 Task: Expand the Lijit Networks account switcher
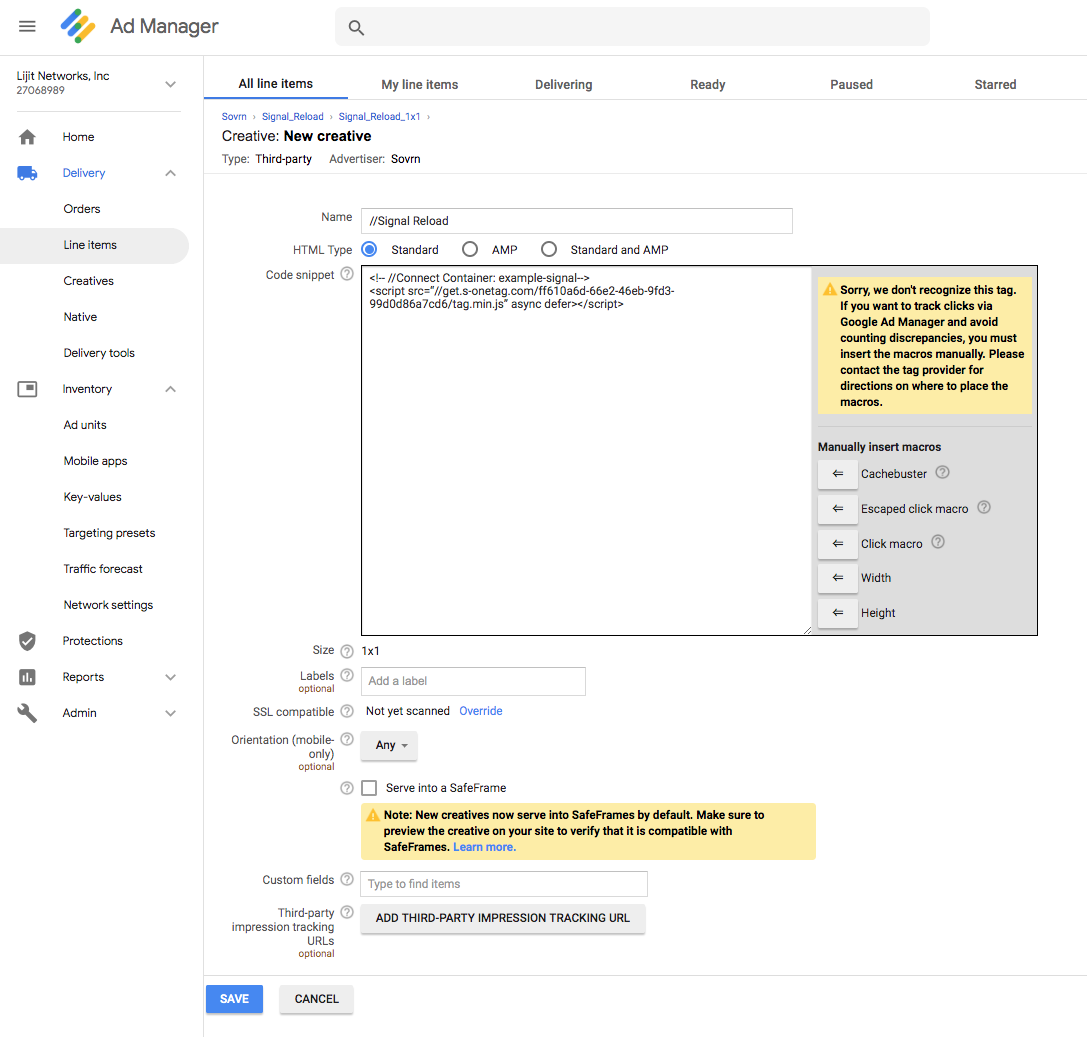pos(170,84)
